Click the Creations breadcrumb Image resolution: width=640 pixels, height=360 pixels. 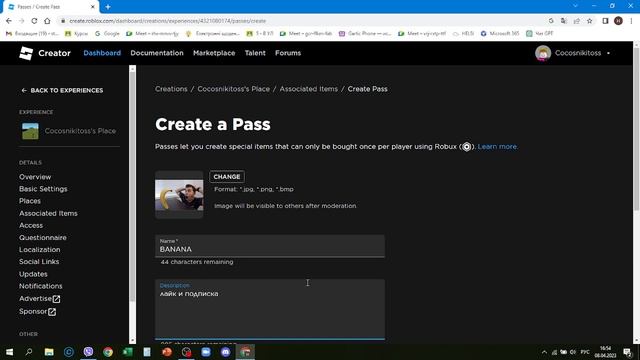click(171, 89)
